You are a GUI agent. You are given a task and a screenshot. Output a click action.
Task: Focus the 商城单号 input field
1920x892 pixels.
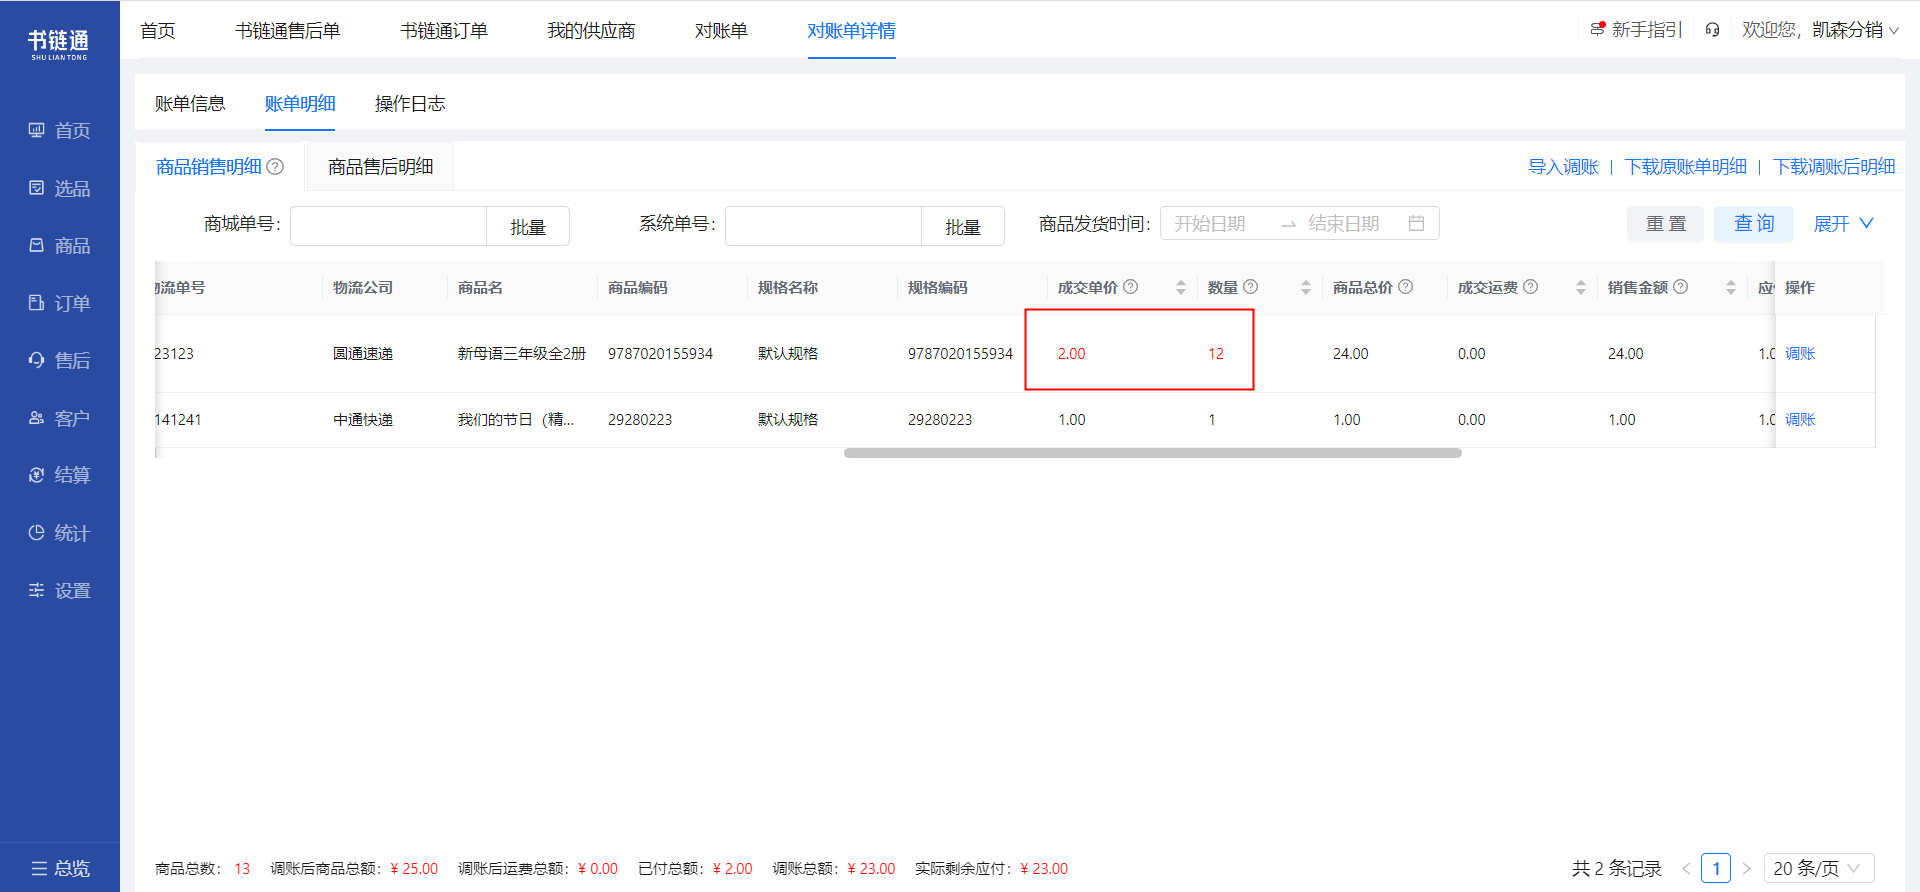point(388,226)
